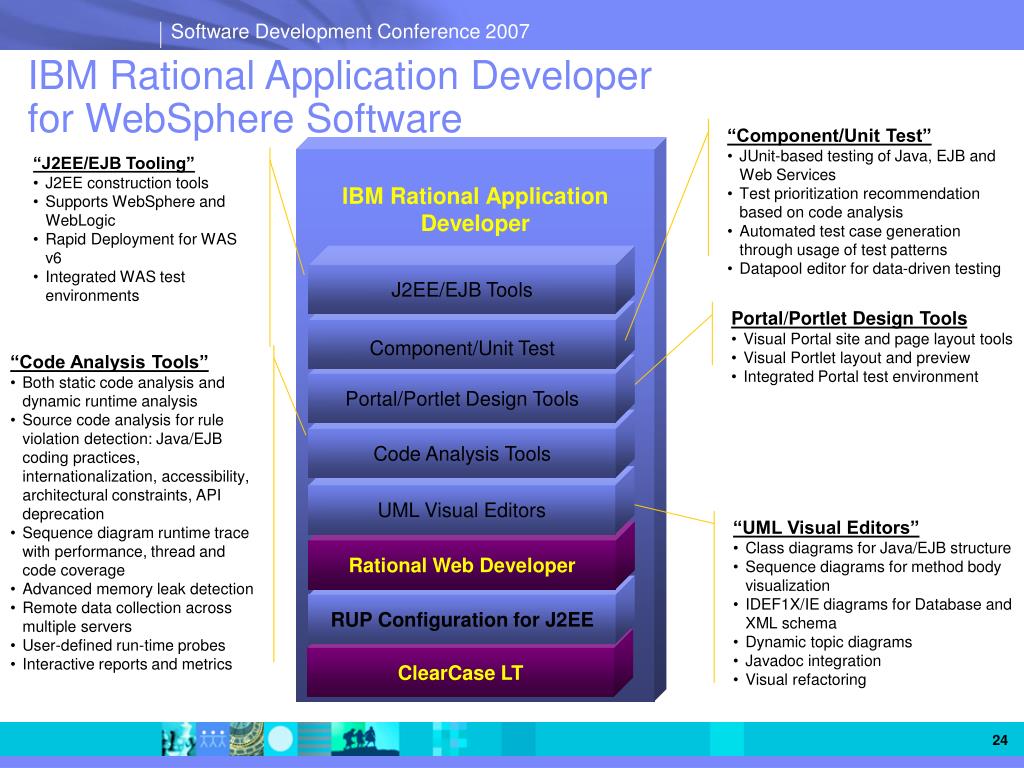Screen dimensions: 1024x768
Task: Click "Supports WebSphere and WebLogic" bullet
Action: 135,211
